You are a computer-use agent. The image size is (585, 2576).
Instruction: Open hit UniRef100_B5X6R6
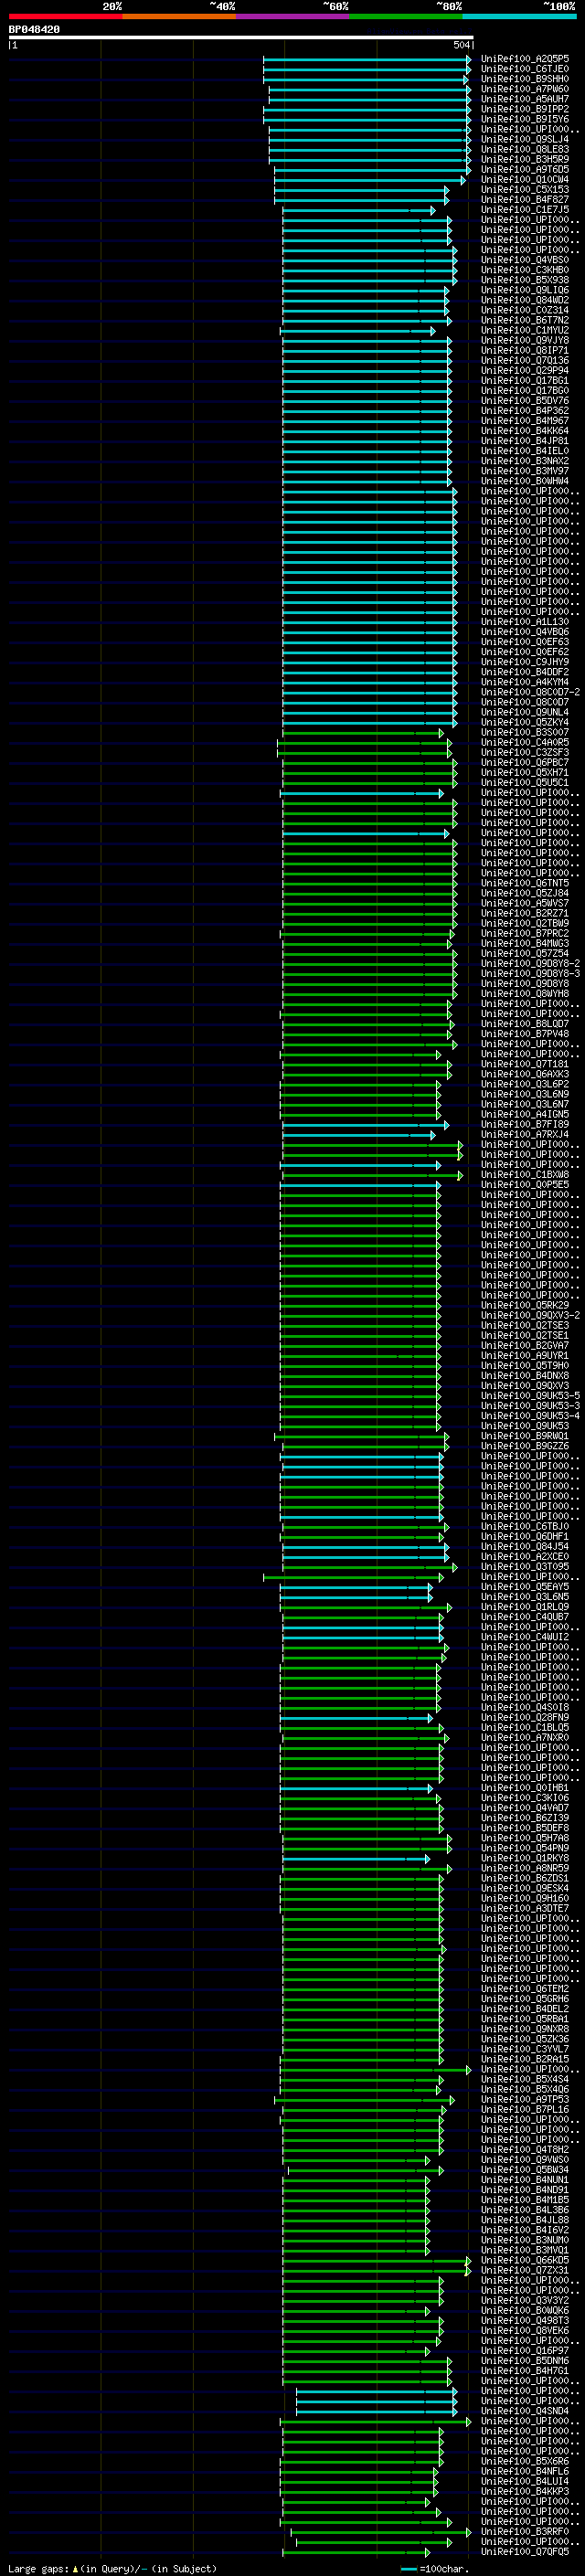point(525,2461)
